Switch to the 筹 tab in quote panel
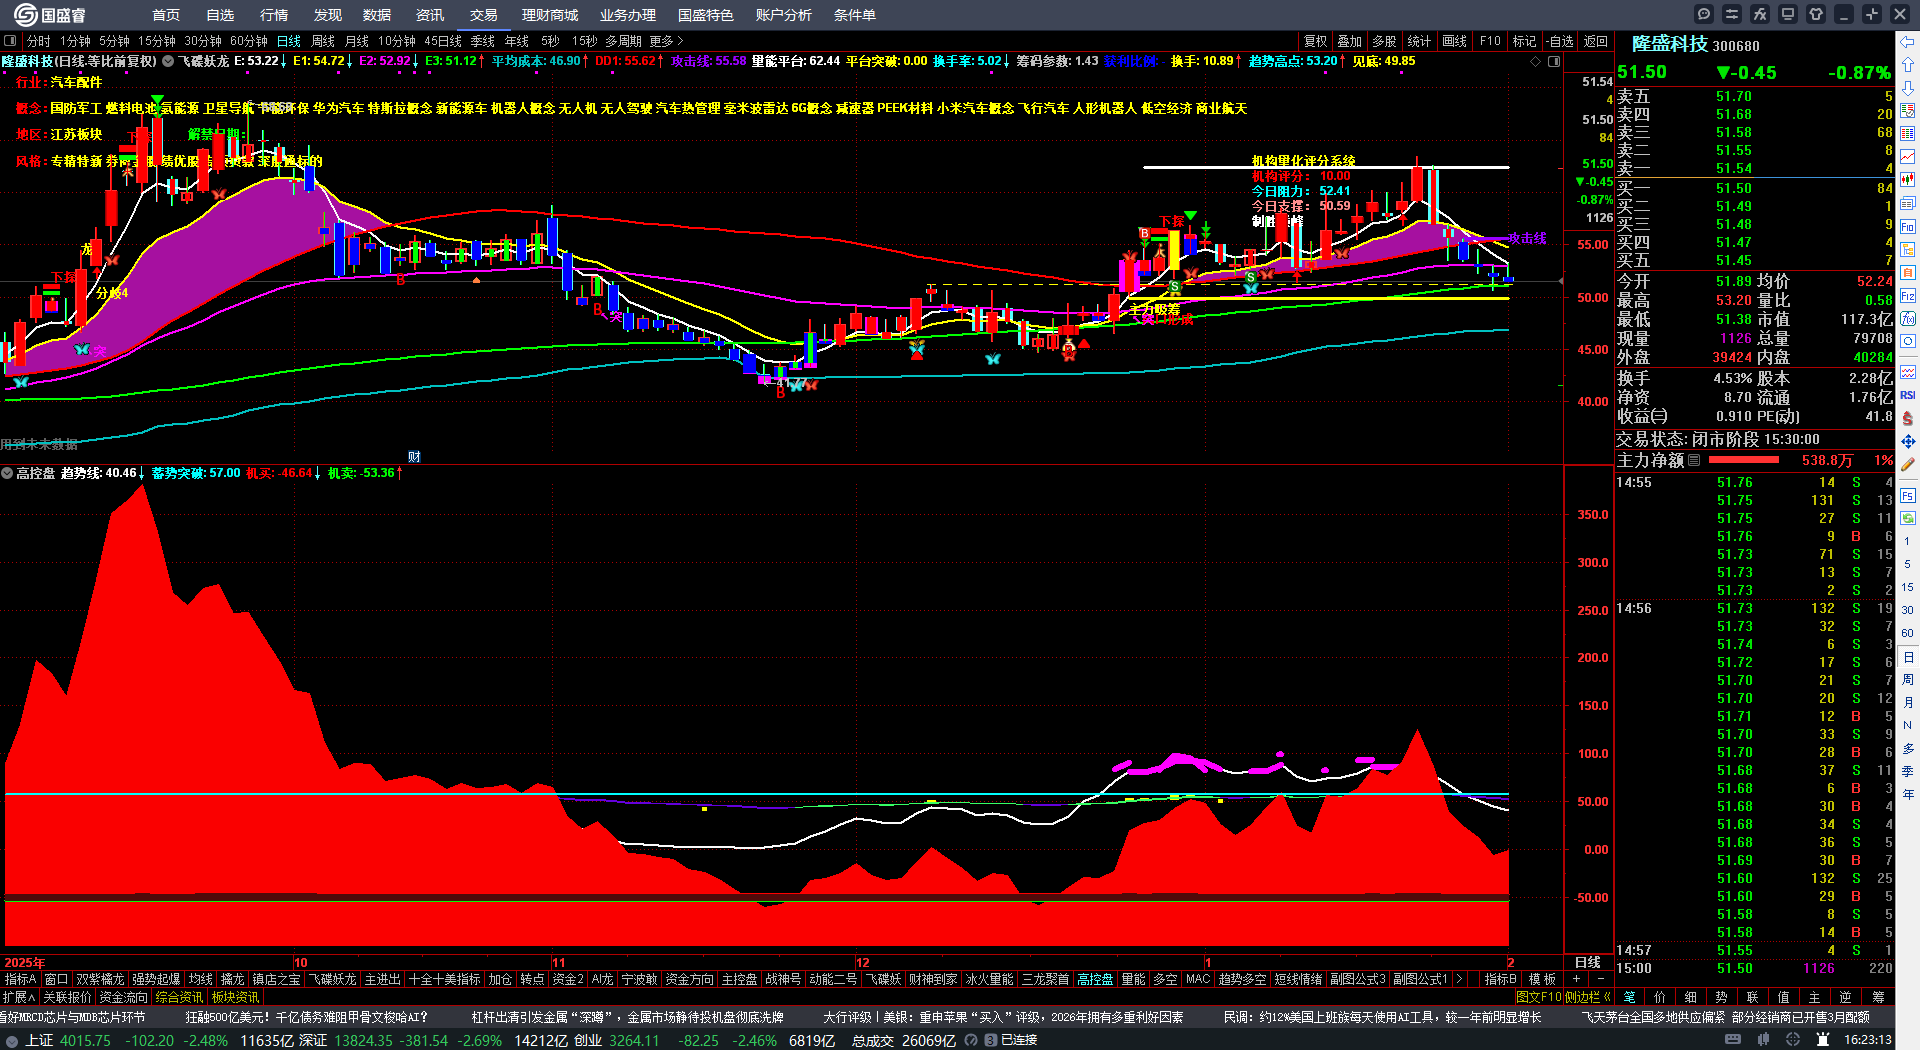Image resolution: width=1920 pixels, height=1050 pixels. pyautogui.click(x=1878, y=997)
